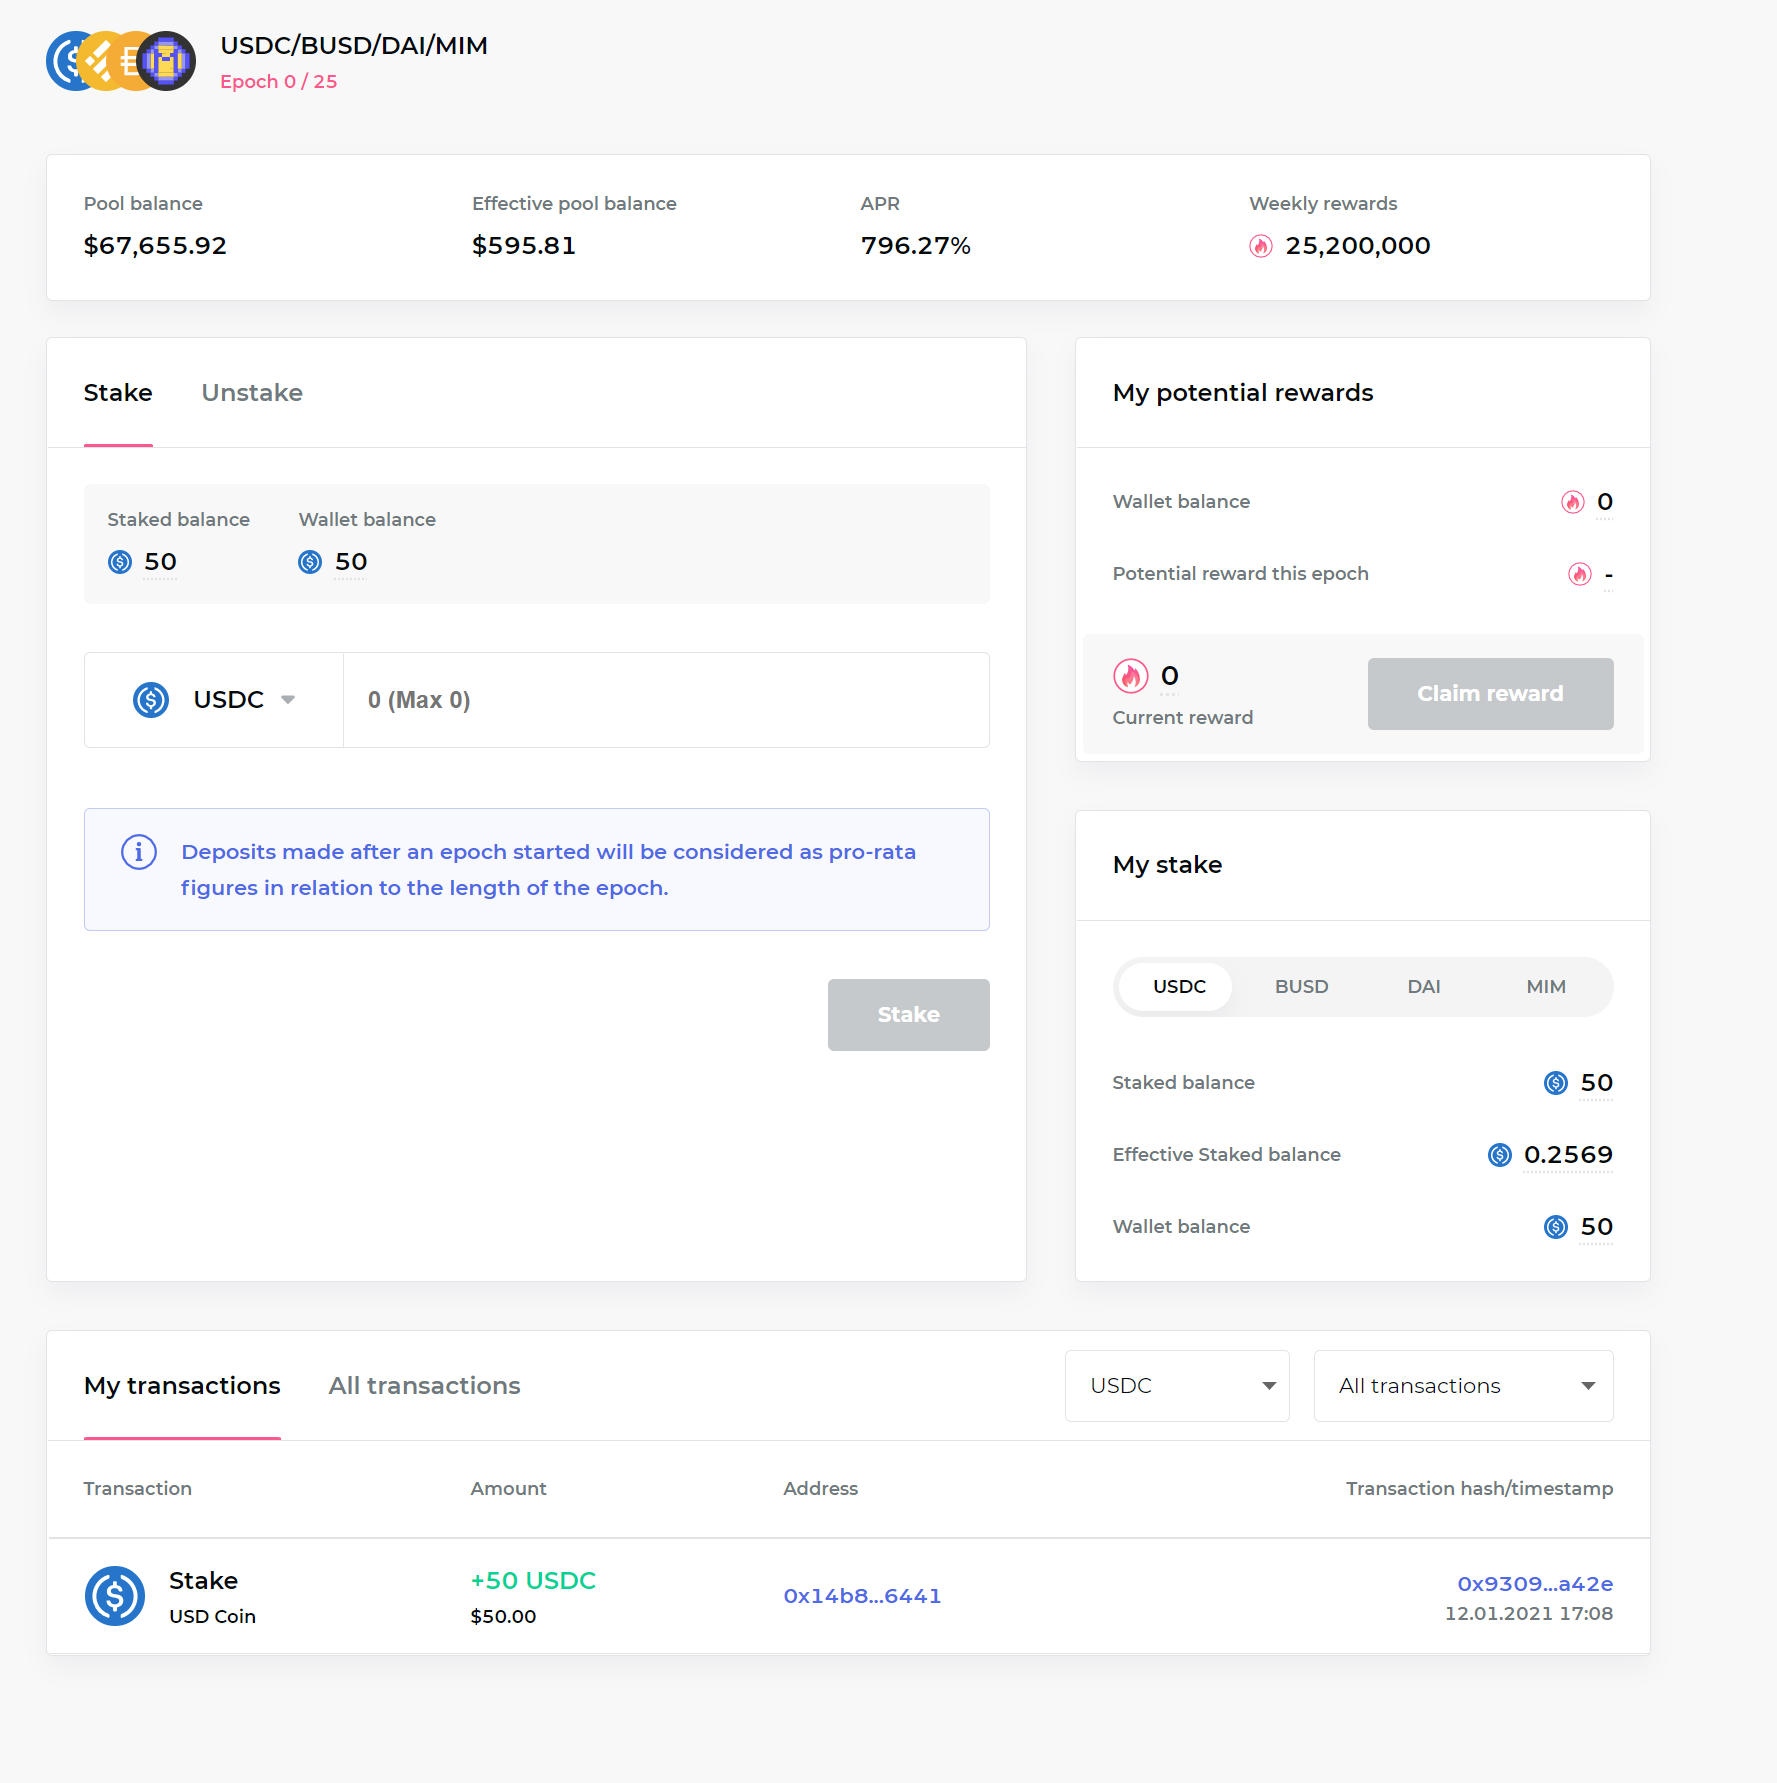
Task: Click flame icon in rewards Wallet balance row
Action: tap(1573, 502)
